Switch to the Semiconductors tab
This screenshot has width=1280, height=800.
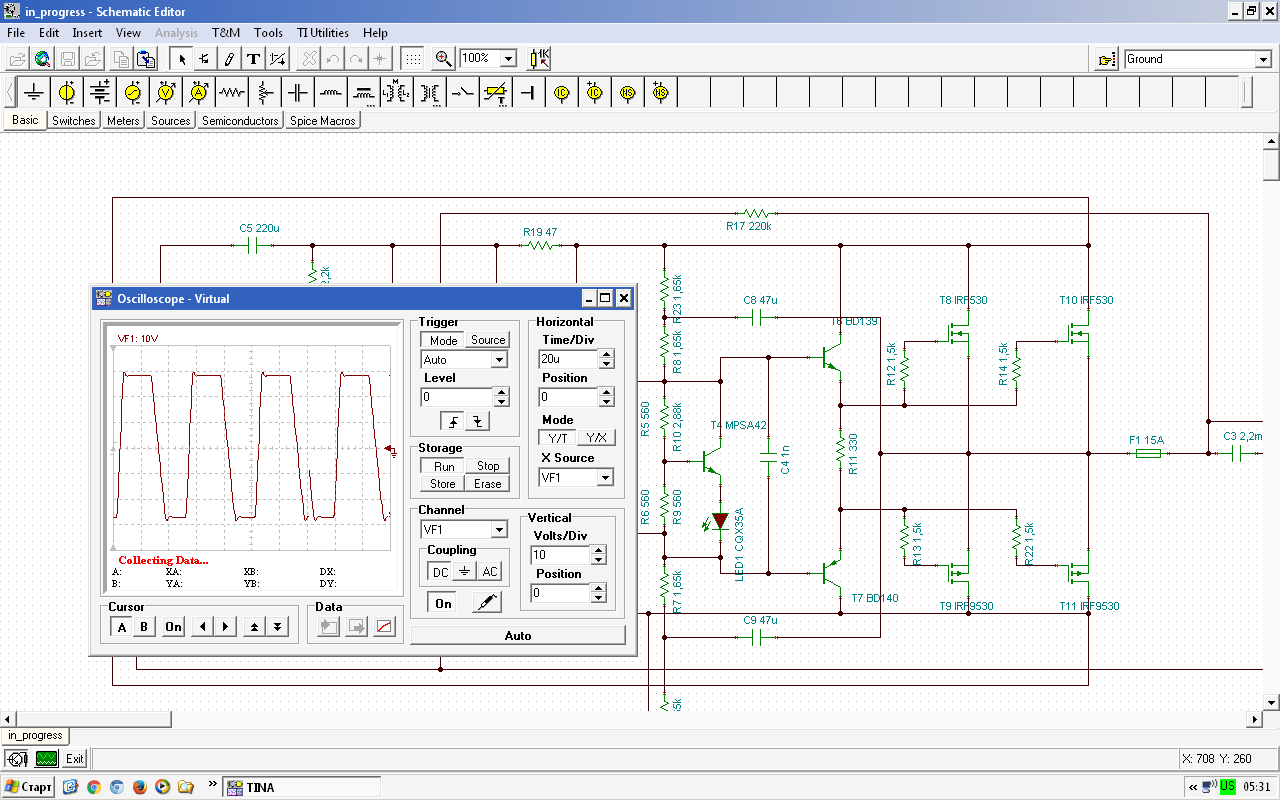click(240, 120)
